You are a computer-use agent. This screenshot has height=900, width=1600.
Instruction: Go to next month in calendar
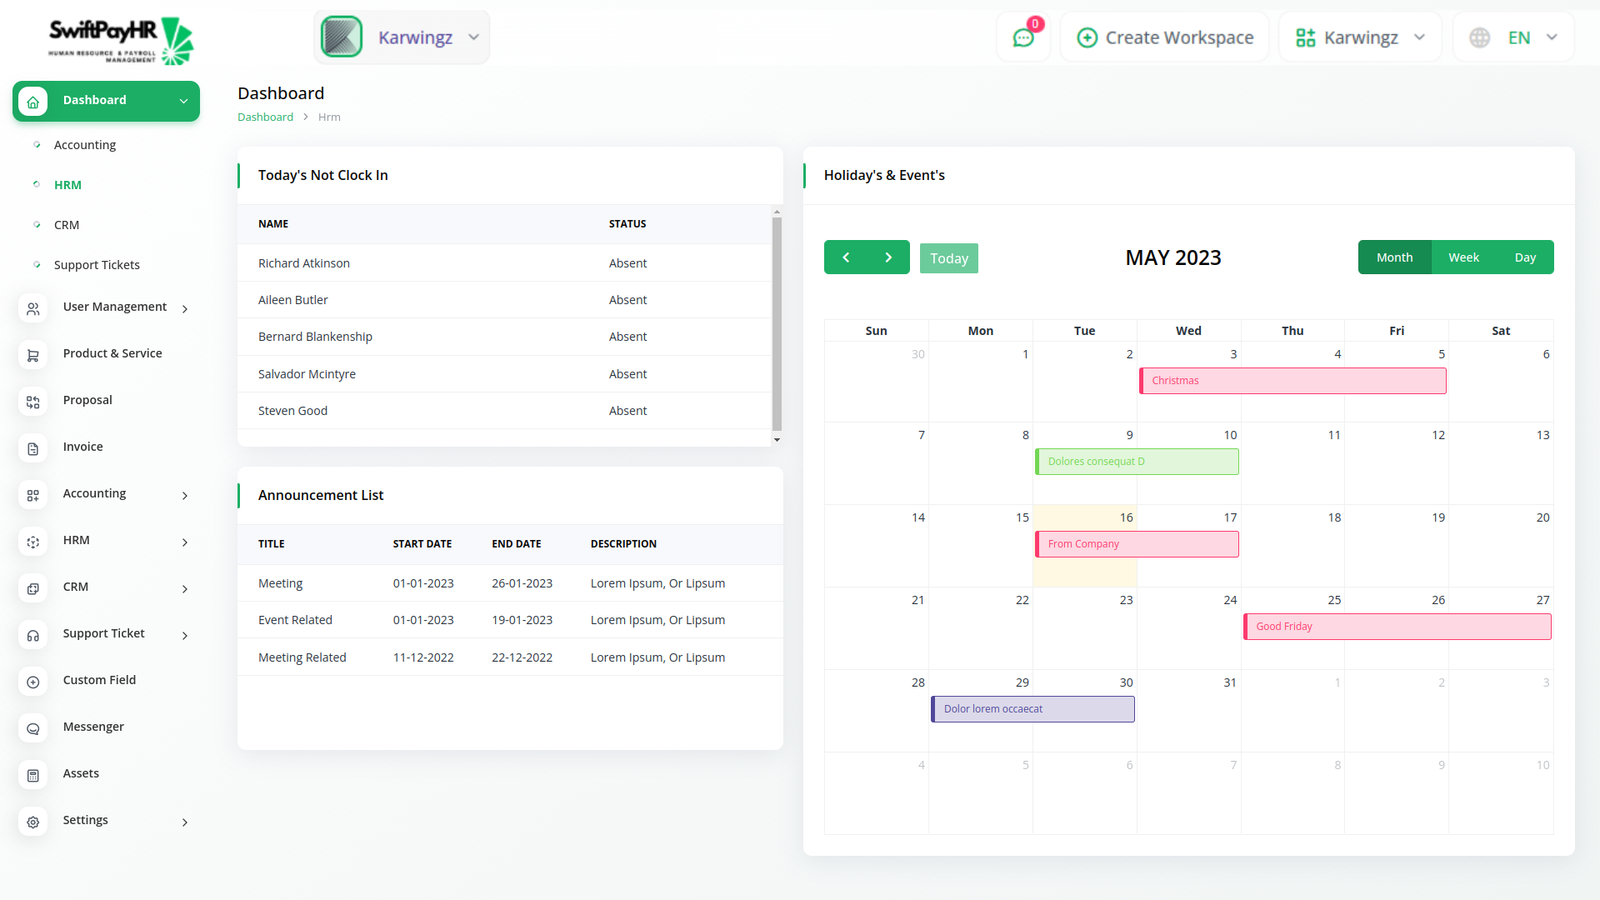tap(888, 257)
